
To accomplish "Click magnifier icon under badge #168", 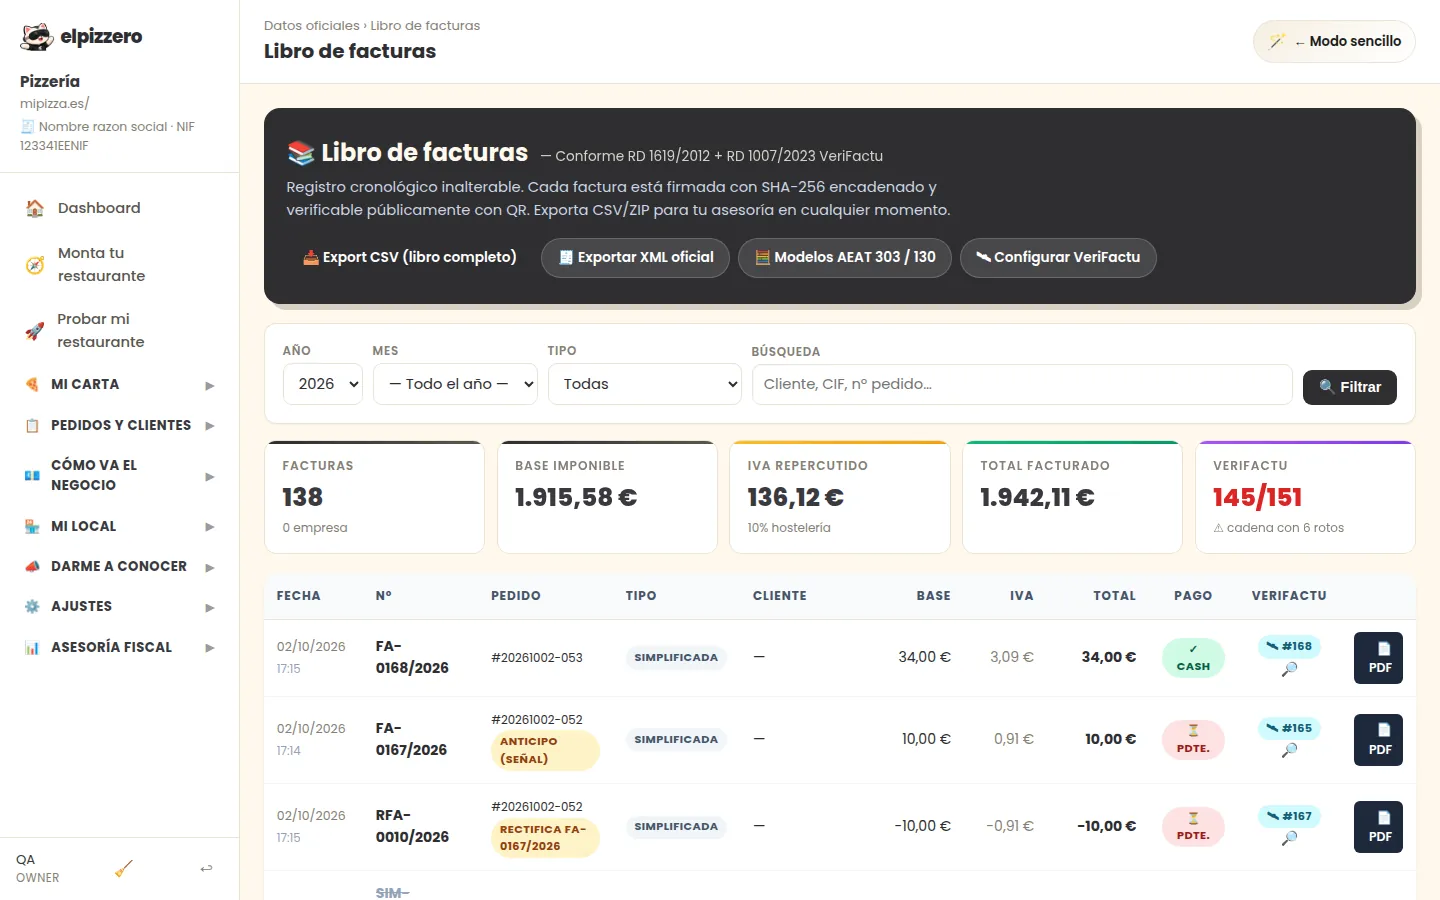I will 1290,669.
